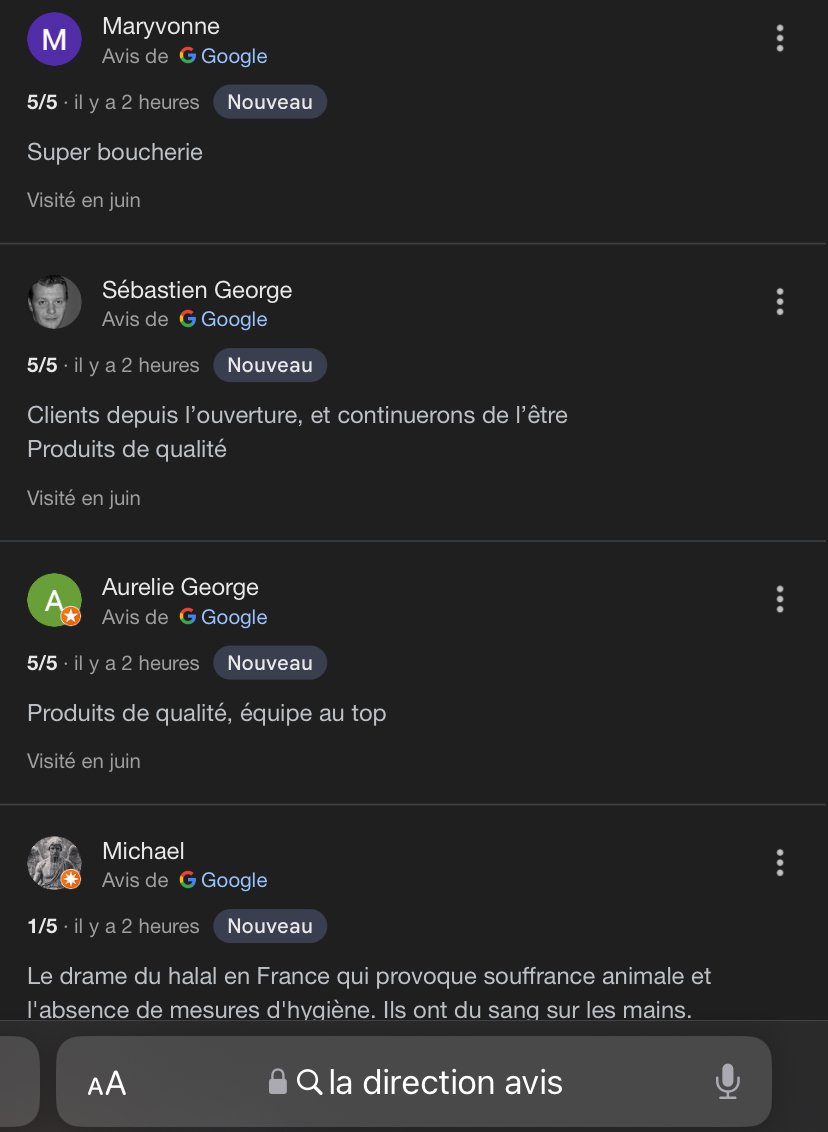
Task: Open three-dot menu on Aurelie George's review
Action: tap(780, 599)
